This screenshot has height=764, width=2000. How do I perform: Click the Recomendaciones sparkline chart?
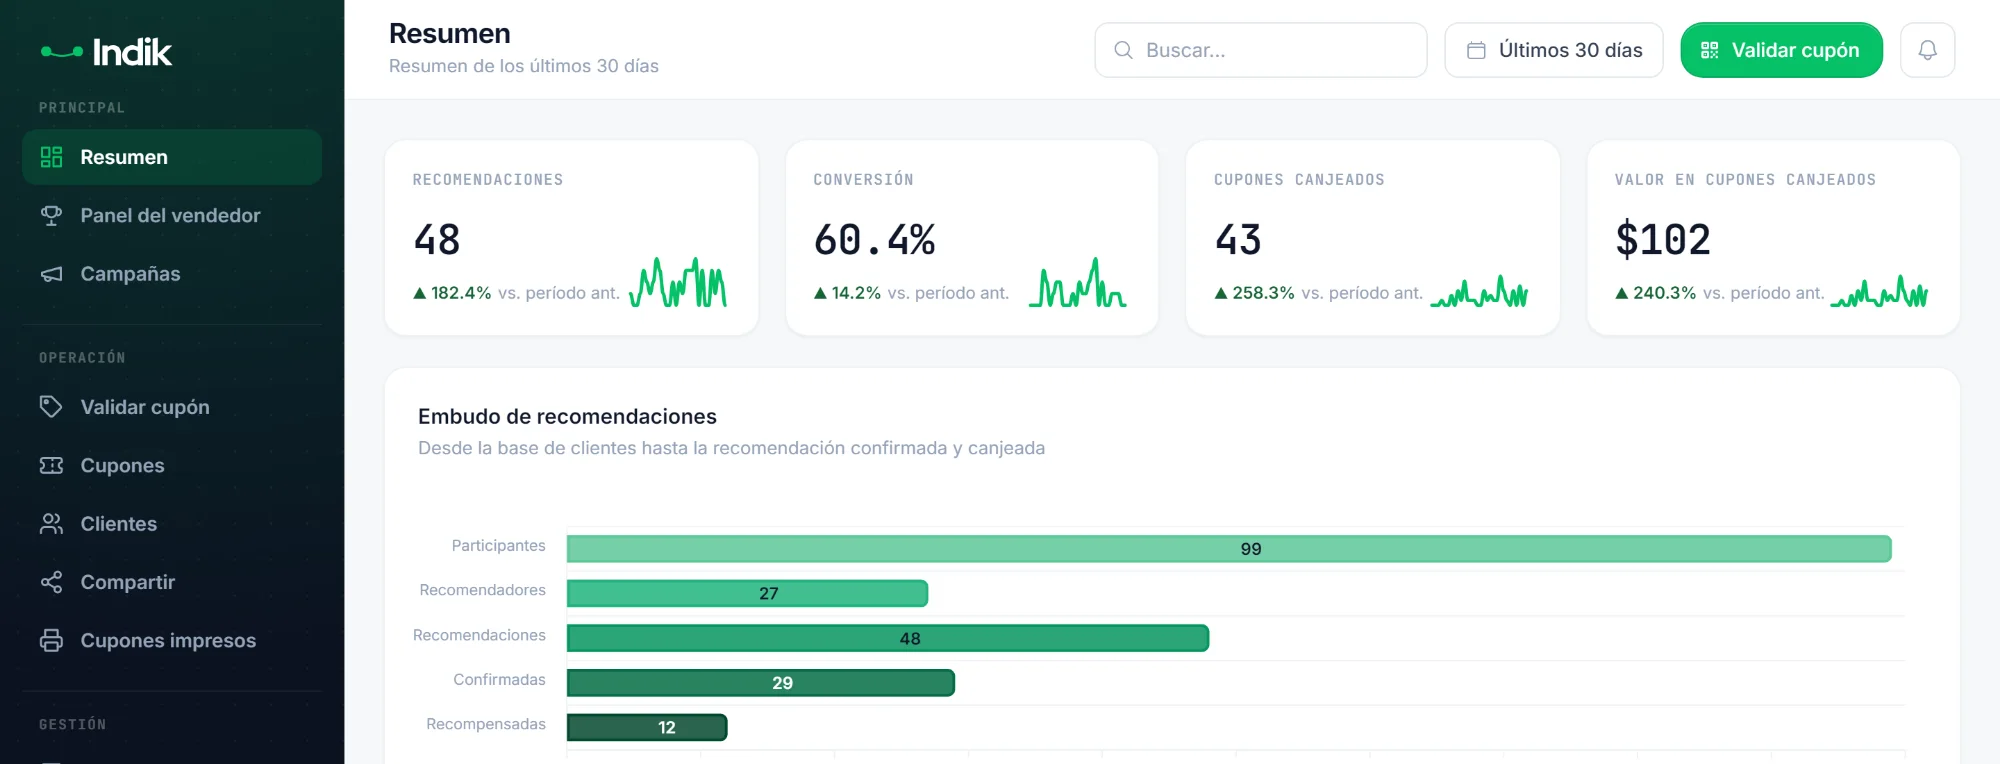[678, 282]
